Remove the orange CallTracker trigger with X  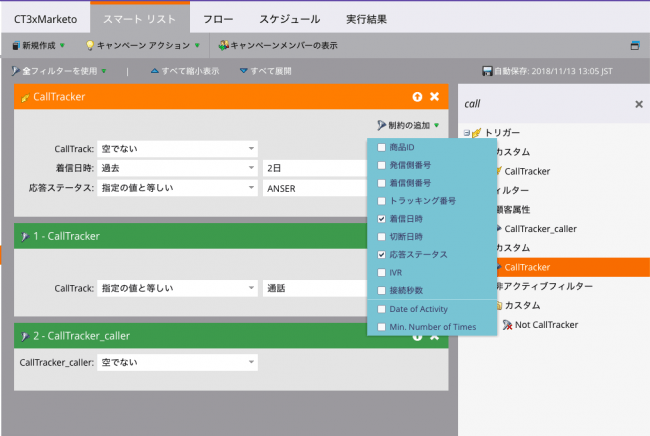point(434,97)
